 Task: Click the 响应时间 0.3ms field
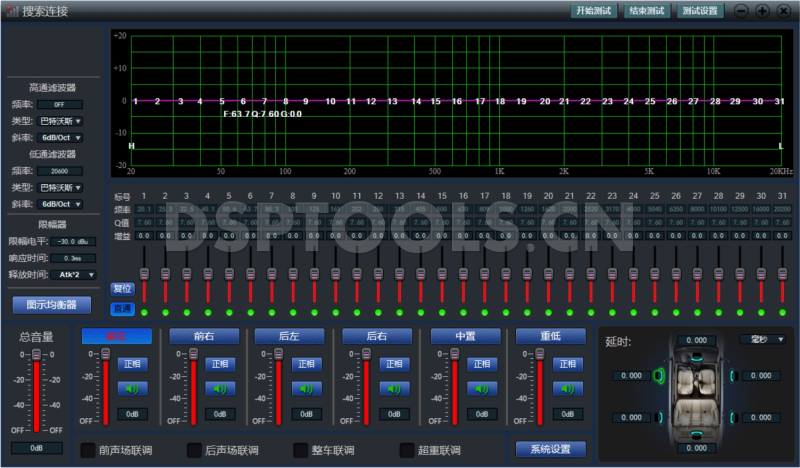(x=73, y=258)
